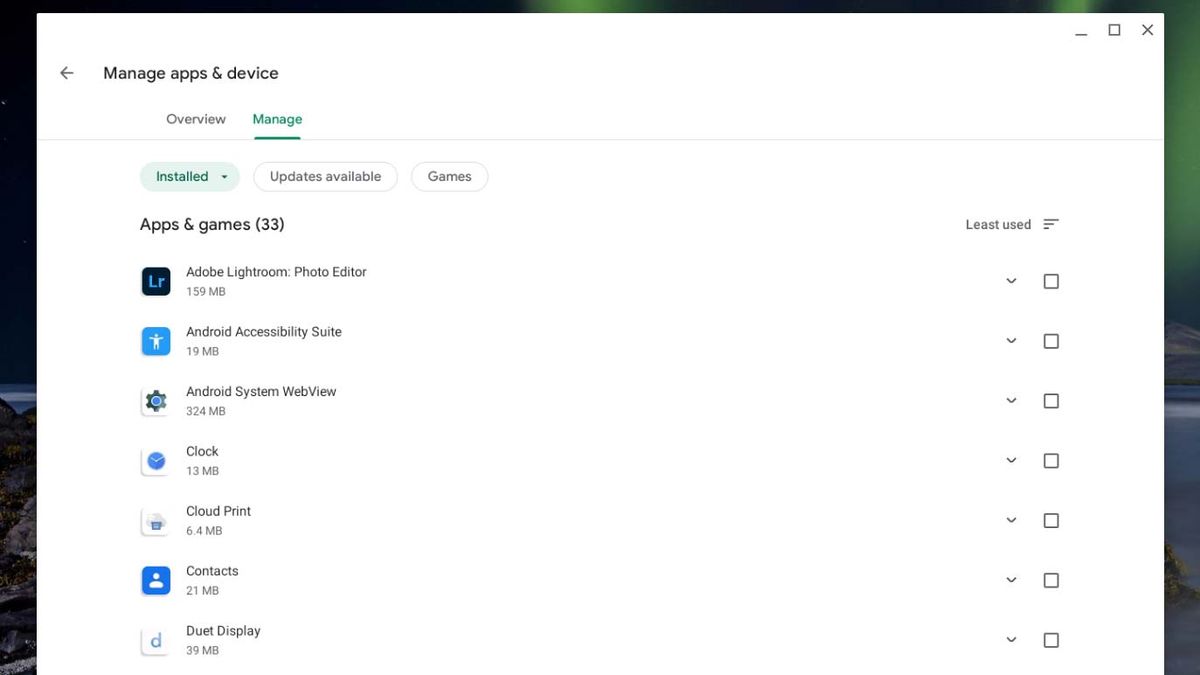Select the checkbox for Clock
Screen dimensions: 1200x675
click(1051, 461)
